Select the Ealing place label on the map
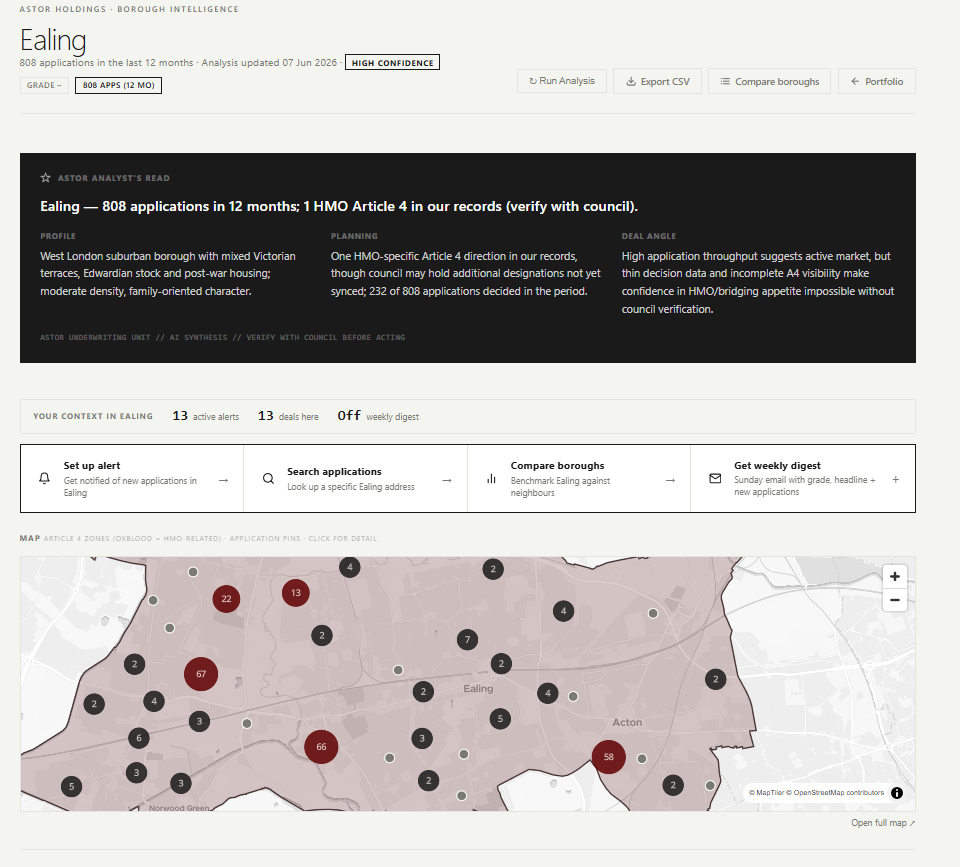Viewport: 960px width, 867px height. (478, 689)
